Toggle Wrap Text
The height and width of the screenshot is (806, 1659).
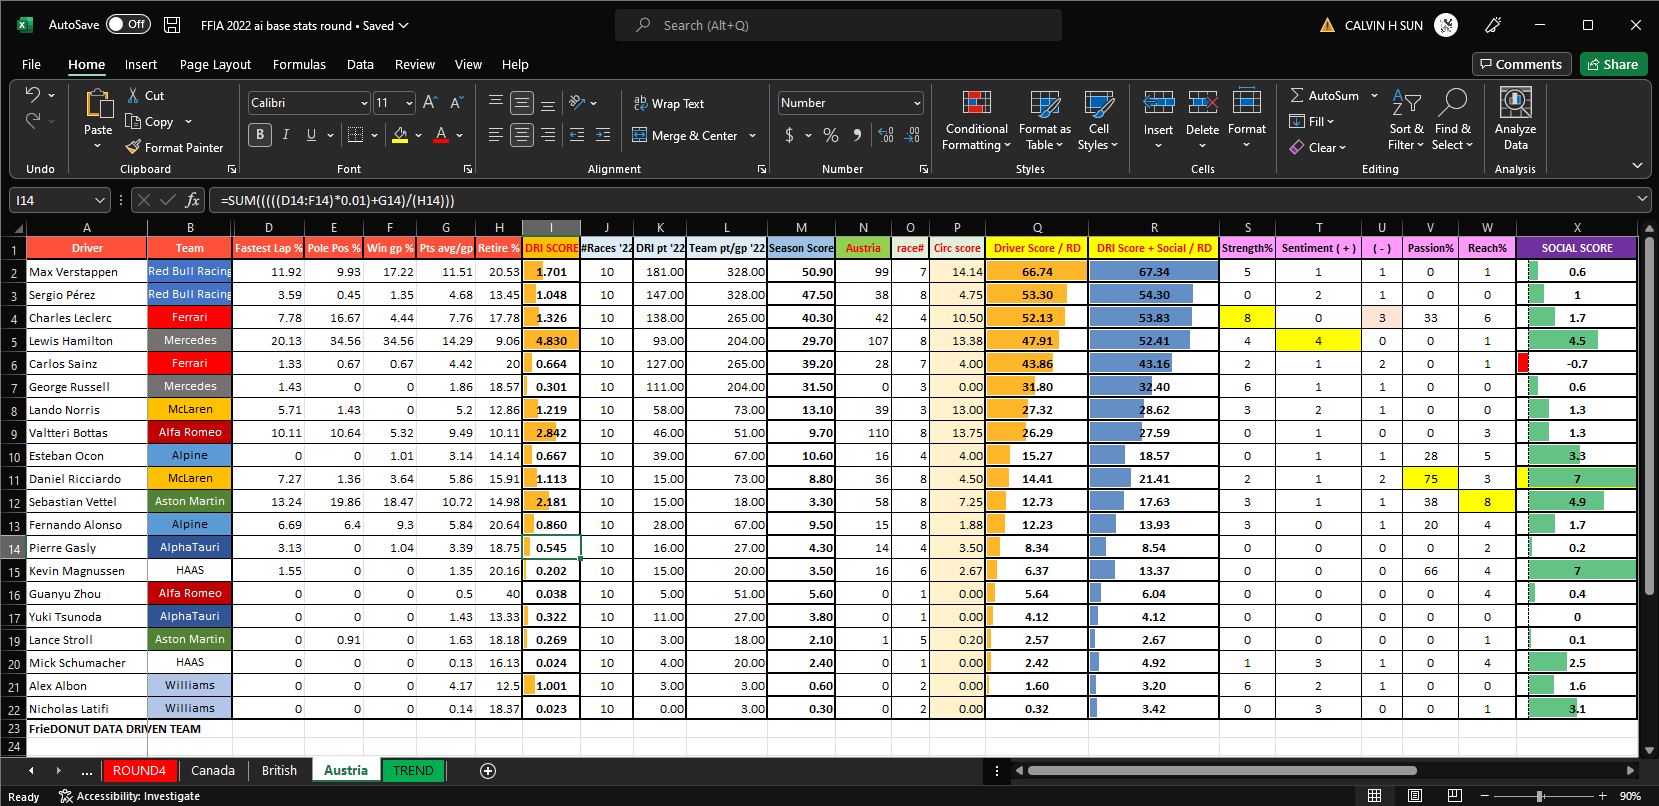tap(668, 103)
